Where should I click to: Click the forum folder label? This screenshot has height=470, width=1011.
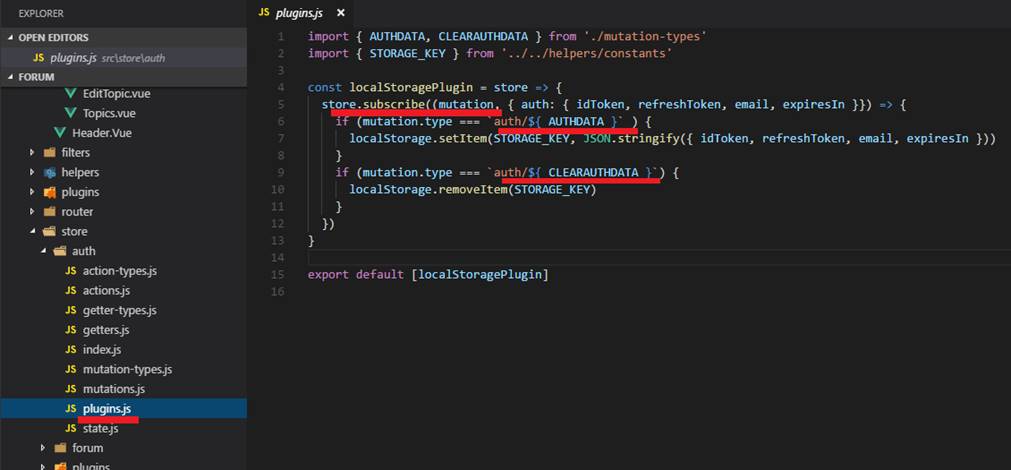click(87, 448)
